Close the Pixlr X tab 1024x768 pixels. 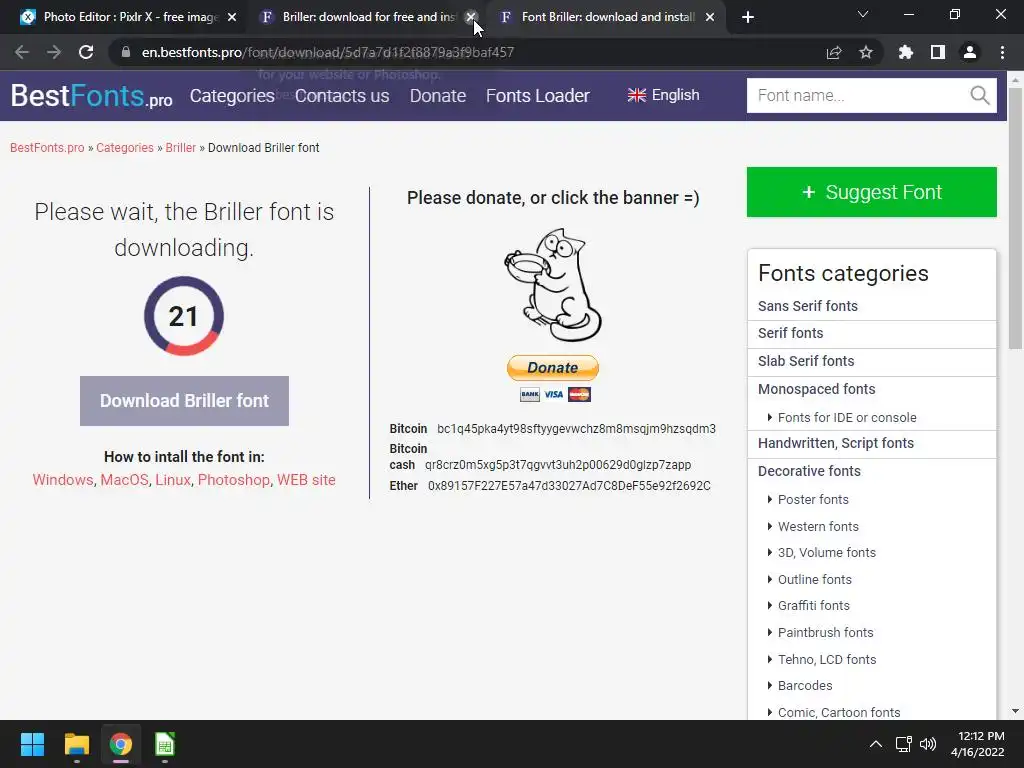232,17
